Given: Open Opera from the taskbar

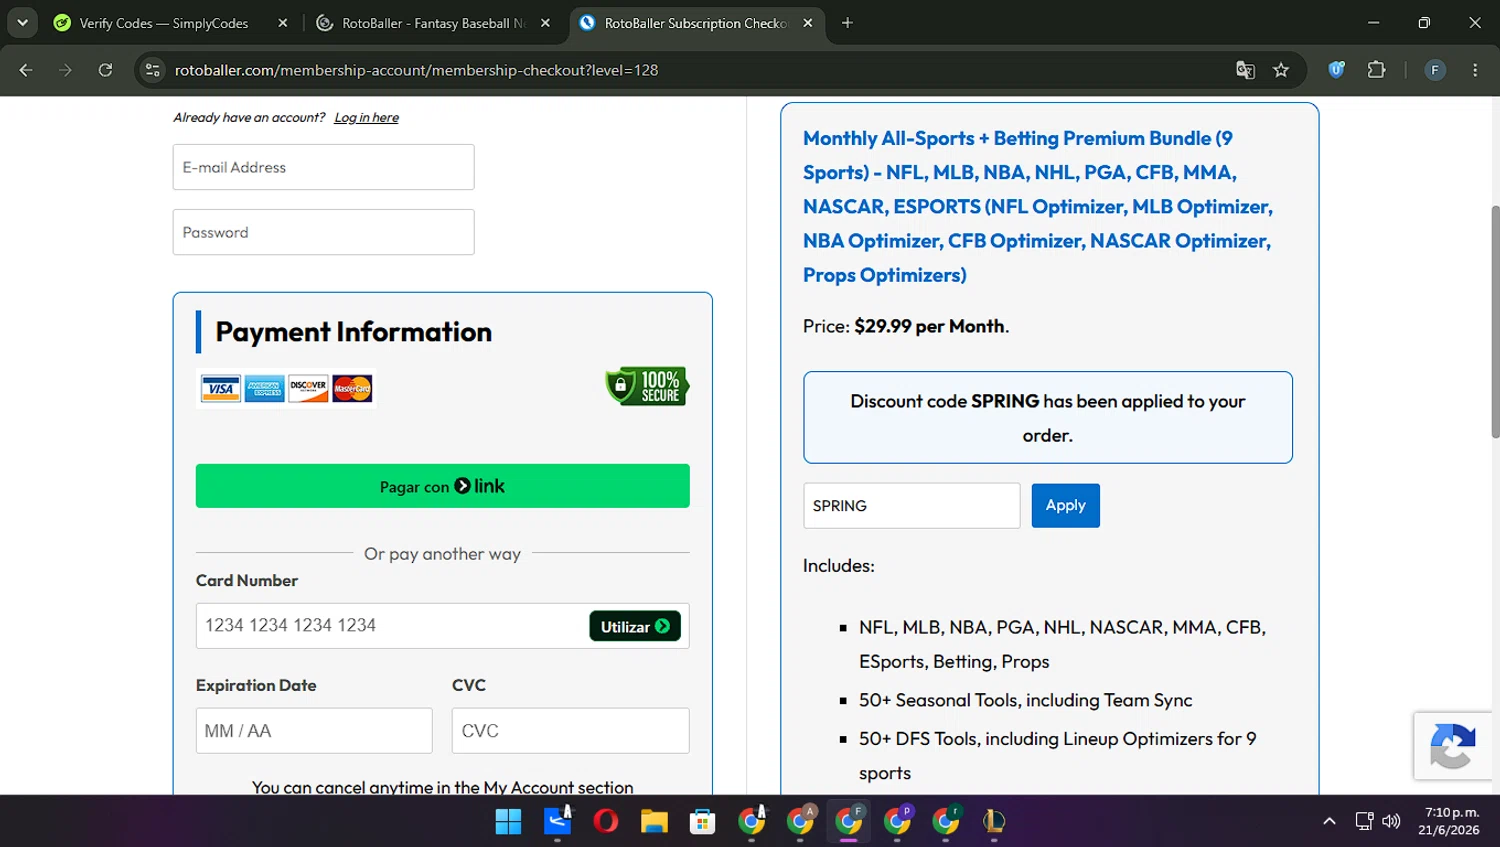Looking at the screenshot, I should (x=605, y=821).
